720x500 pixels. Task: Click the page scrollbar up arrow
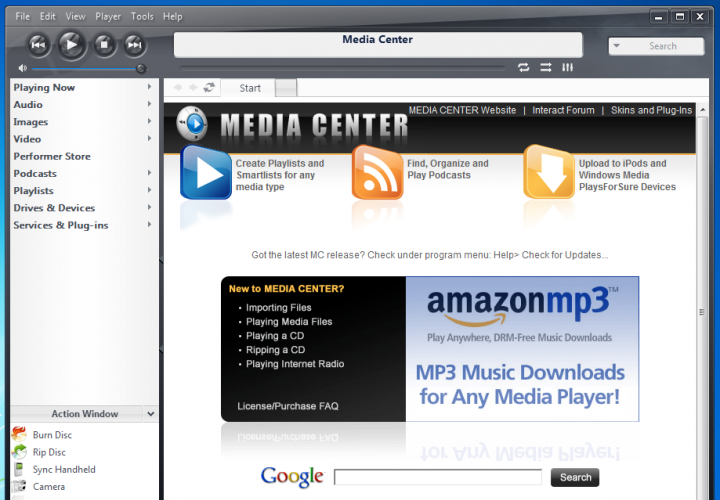tap(703, 110)
